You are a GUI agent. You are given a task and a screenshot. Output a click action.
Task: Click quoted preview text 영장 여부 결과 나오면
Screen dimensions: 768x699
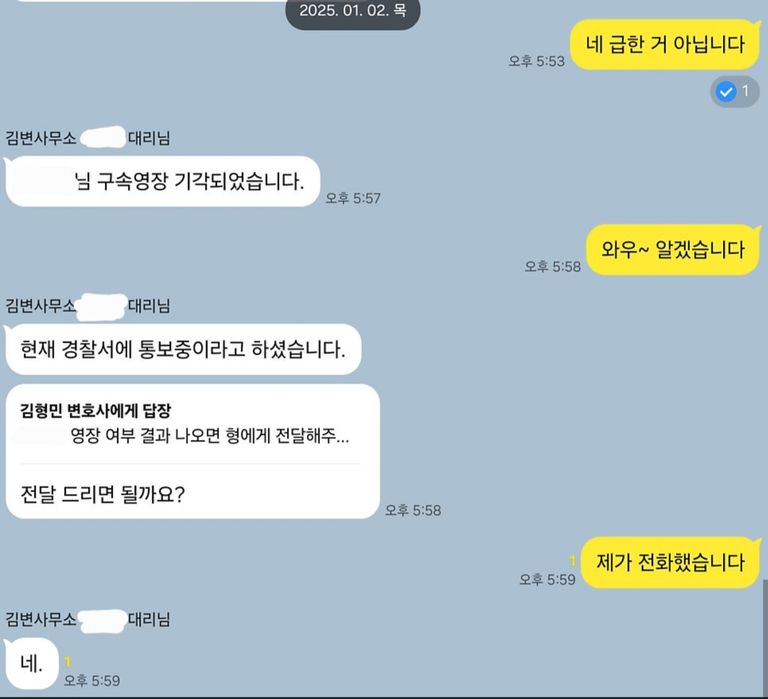185,435
